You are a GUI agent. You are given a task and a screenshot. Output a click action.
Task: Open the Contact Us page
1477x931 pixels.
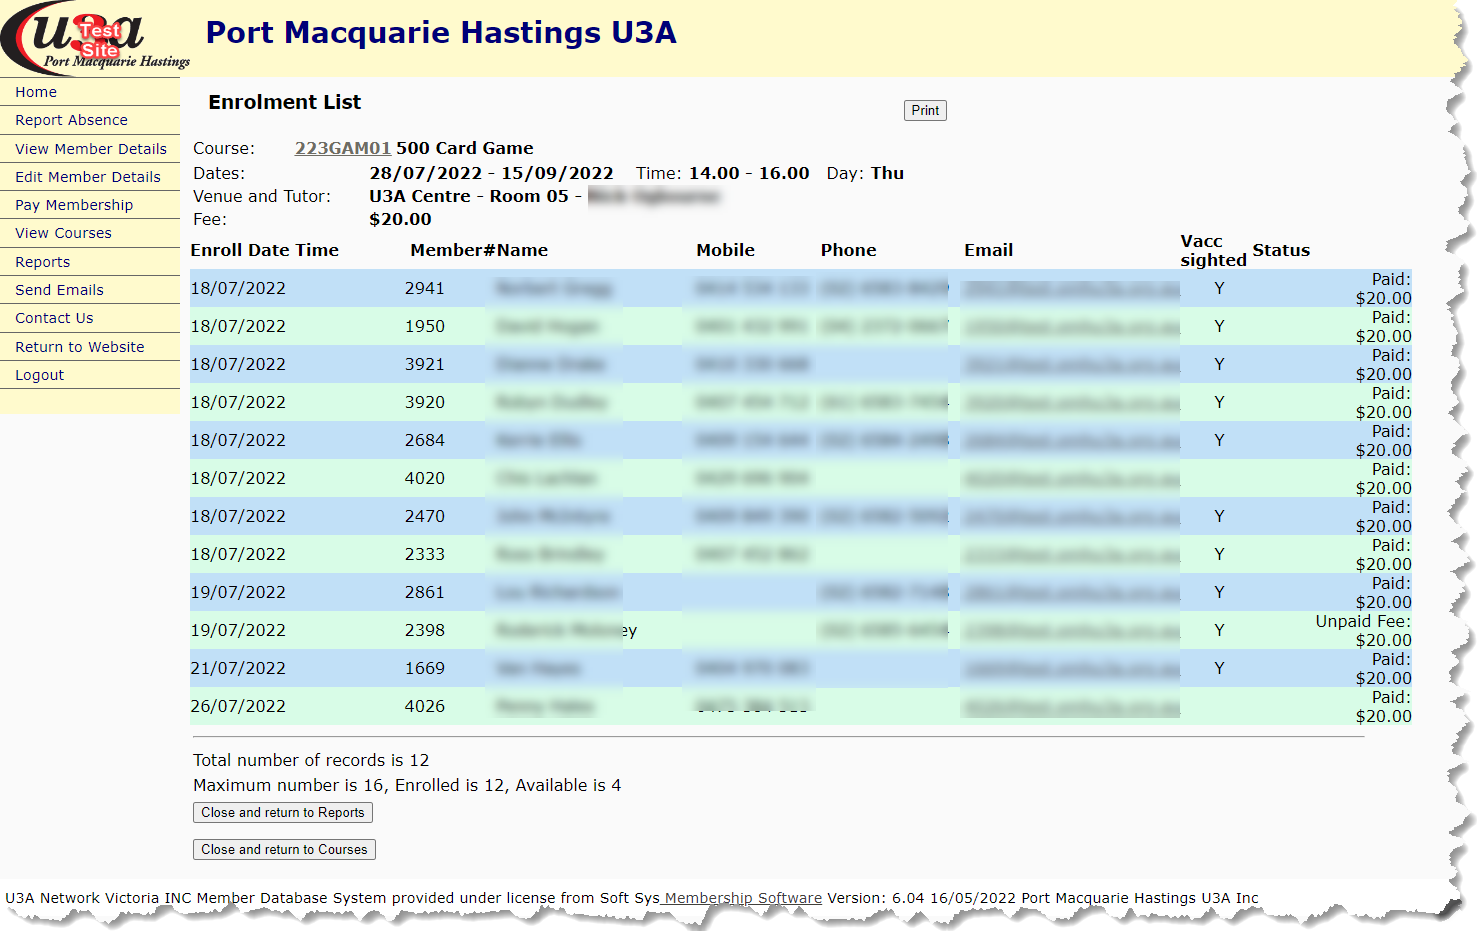(x=53, y=317)
